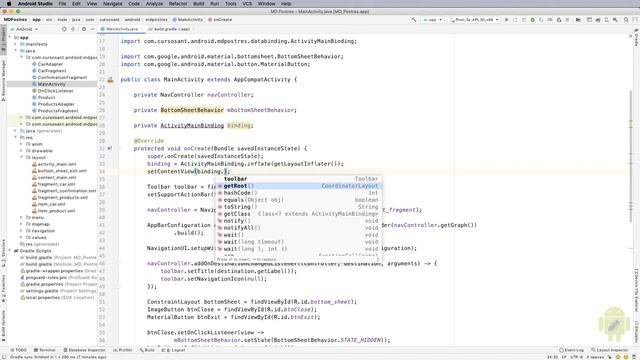Select toolbar suggestion in completion popup
The width and height of the screenshot is (640, 360).
coord(299,179)
